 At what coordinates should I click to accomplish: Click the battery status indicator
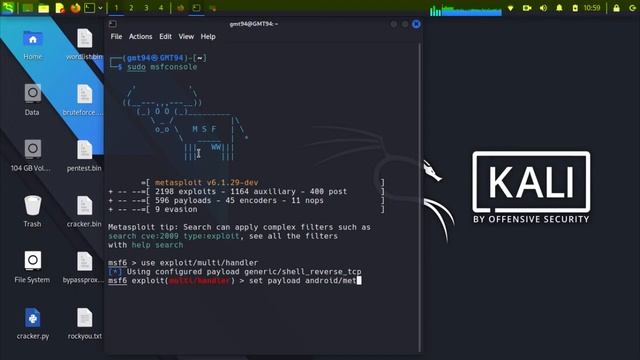tap(575, 8)
